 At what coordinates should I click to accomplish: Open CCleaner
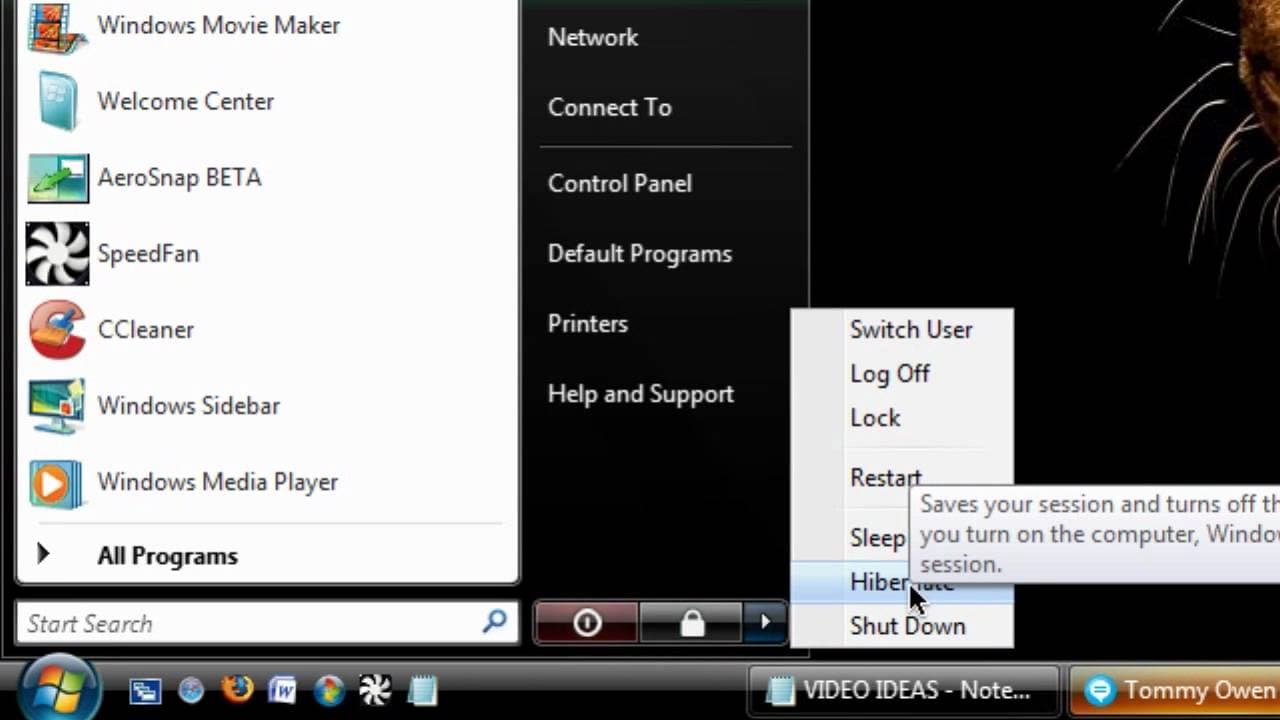146,329
